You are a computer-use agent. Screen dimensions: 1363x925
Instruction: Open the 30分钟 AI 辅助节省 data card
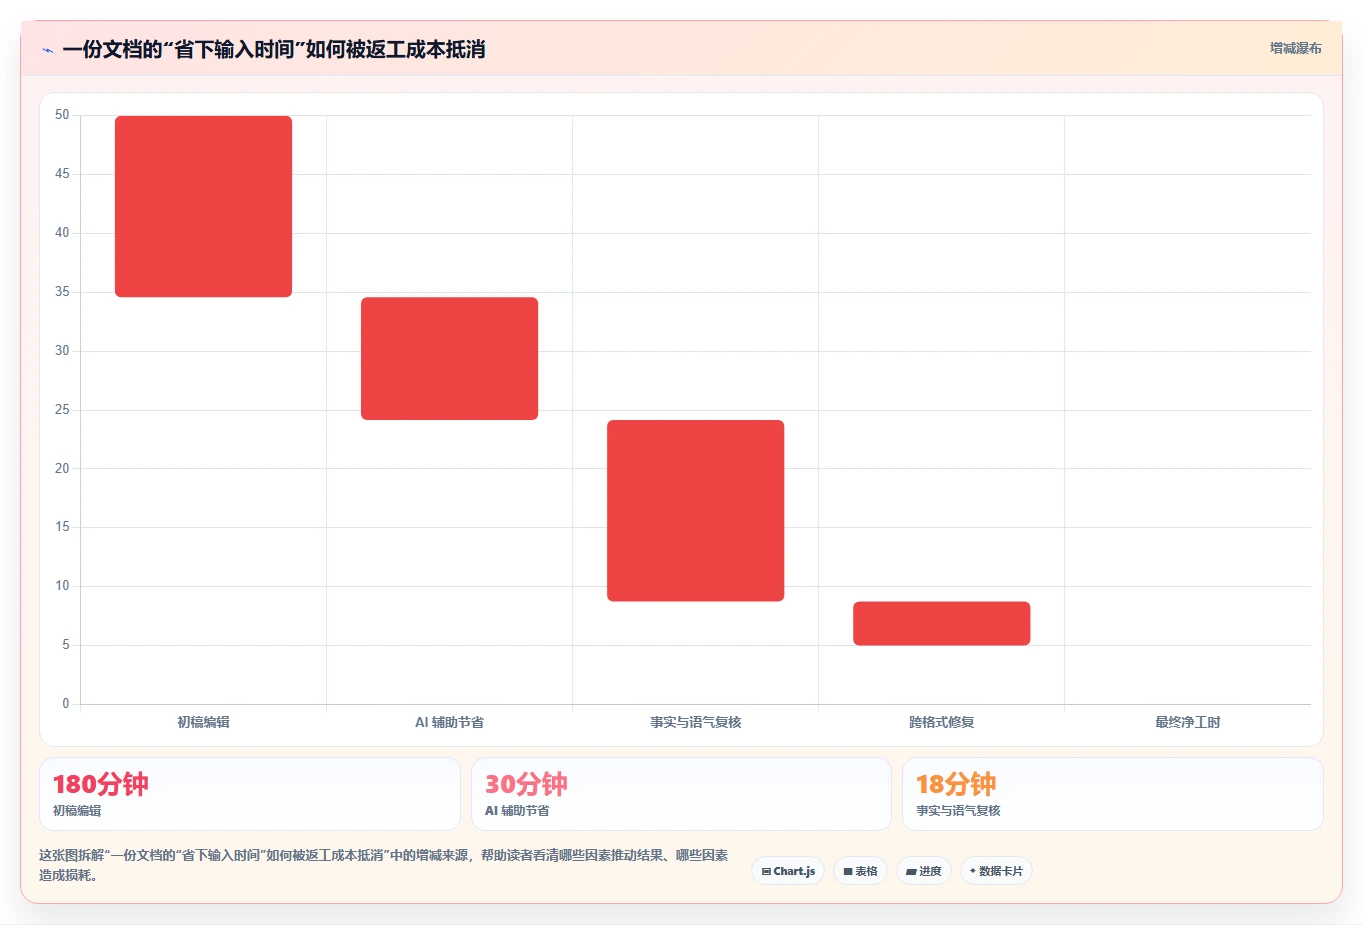coord(681,794)
